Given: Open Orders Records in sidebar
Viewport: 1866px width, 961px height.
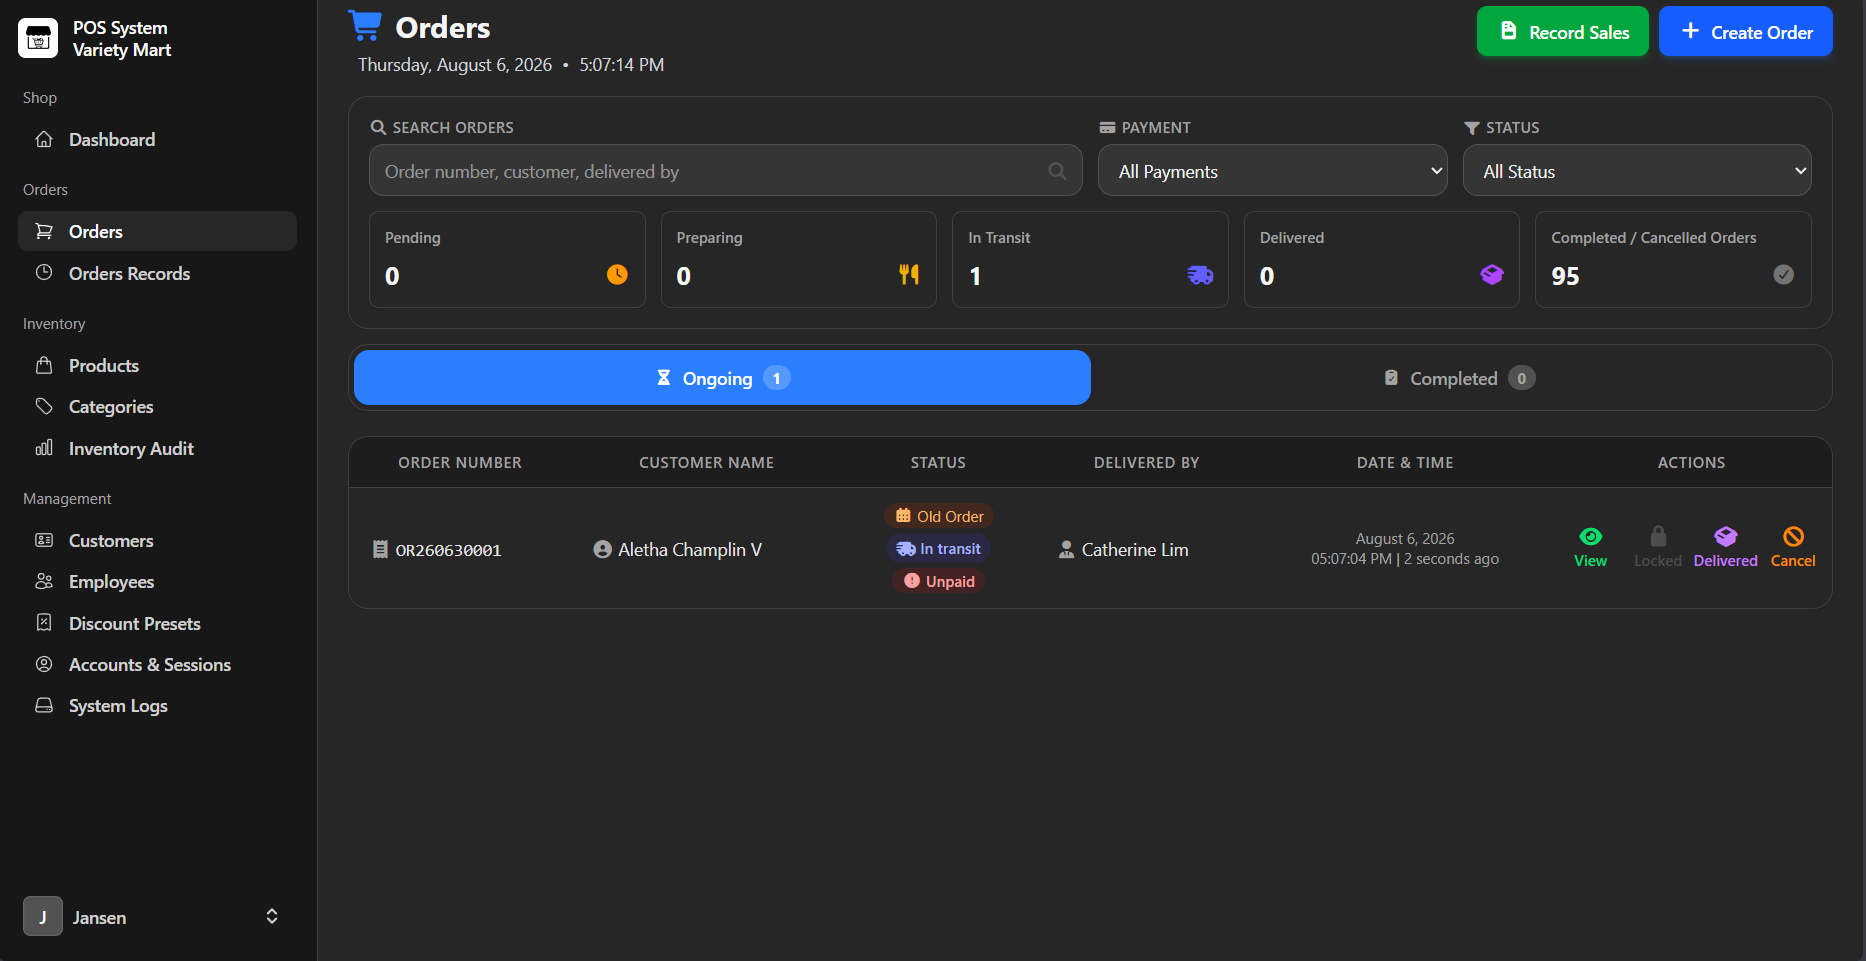Looking at the screenshot, I should click(x=157, y=273).
